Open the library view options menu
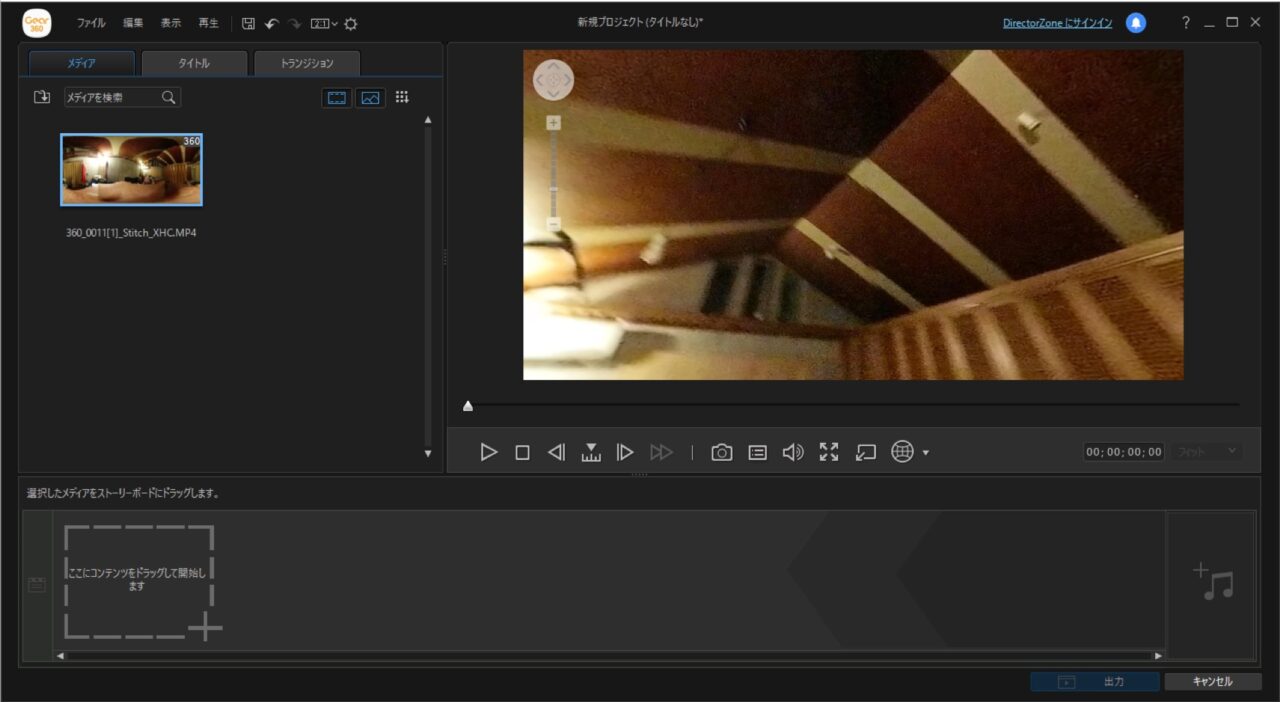 [x=402, y=97]
